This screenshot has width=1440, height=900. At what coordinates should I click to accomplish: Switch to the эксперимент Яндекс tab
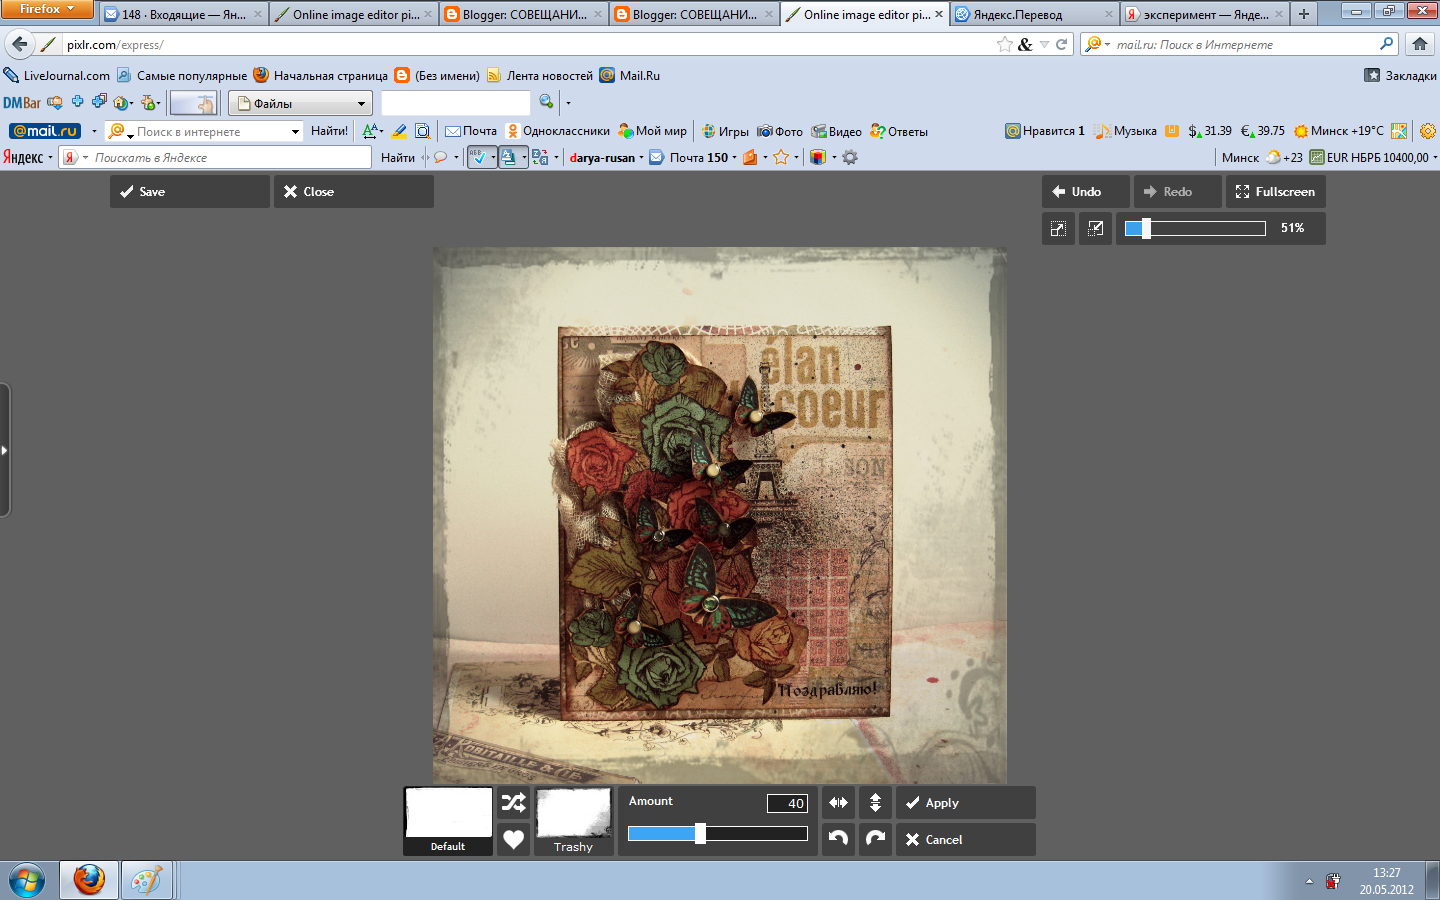pos(1204,14)
